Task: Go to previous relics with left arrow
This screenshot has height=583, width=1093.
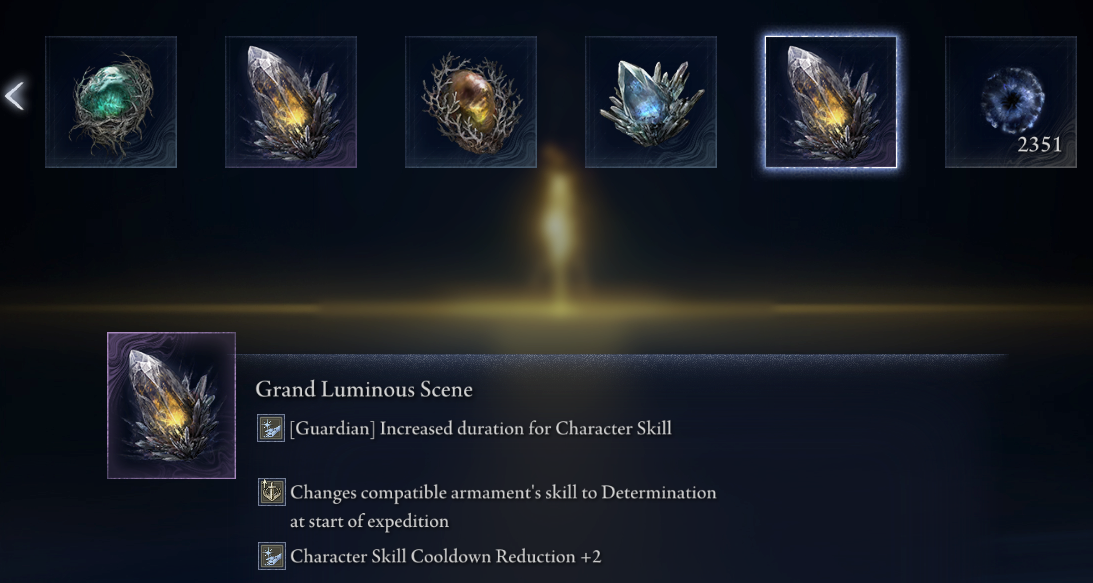Action: (x=15, y=96)
